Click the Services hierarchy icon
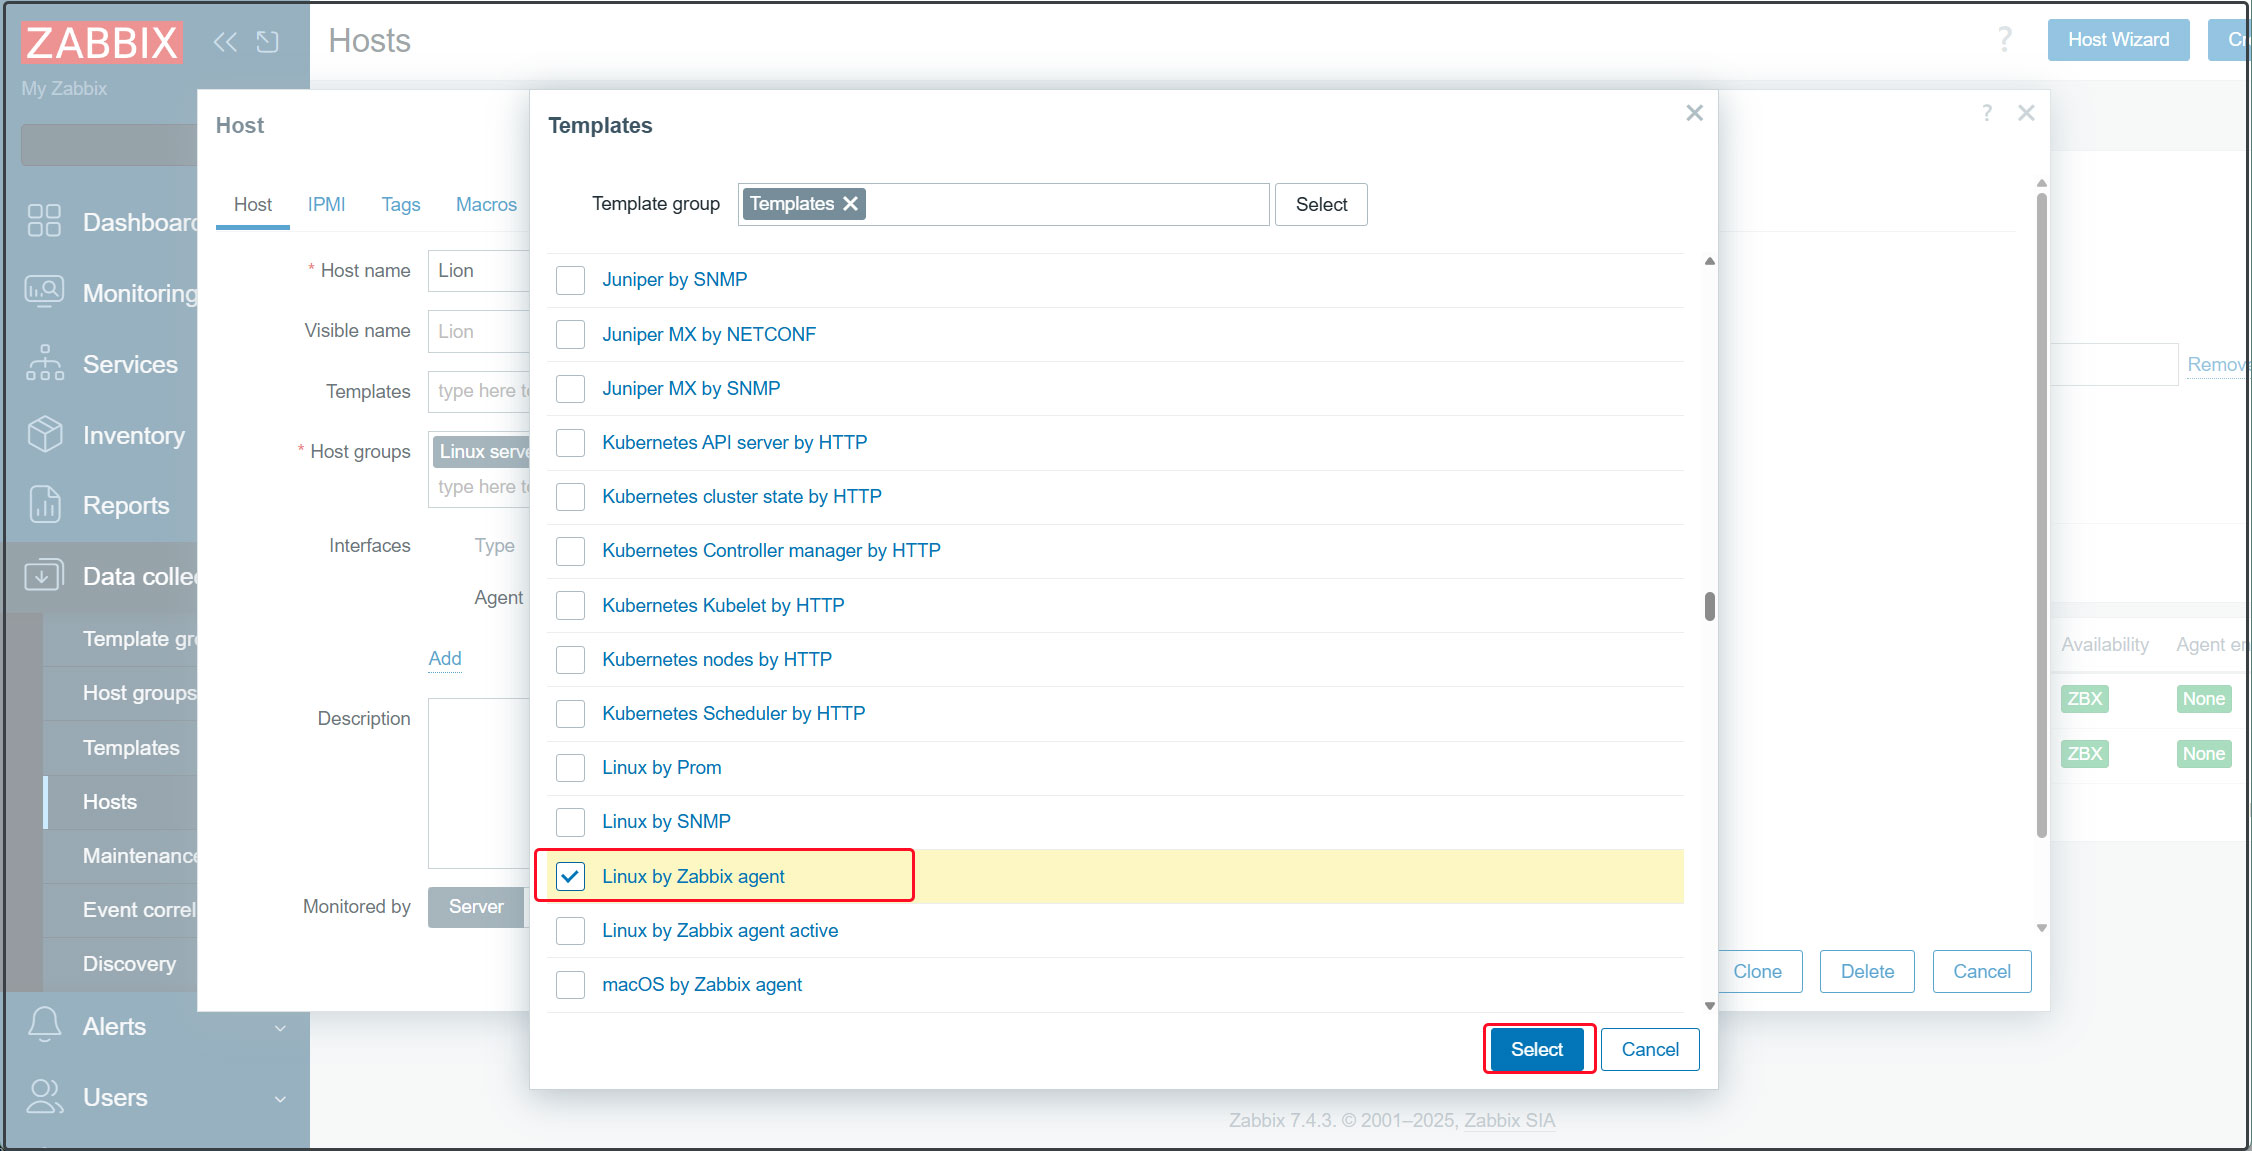The width and height of the screenshot is (2252, 1151). click(44, 363)
